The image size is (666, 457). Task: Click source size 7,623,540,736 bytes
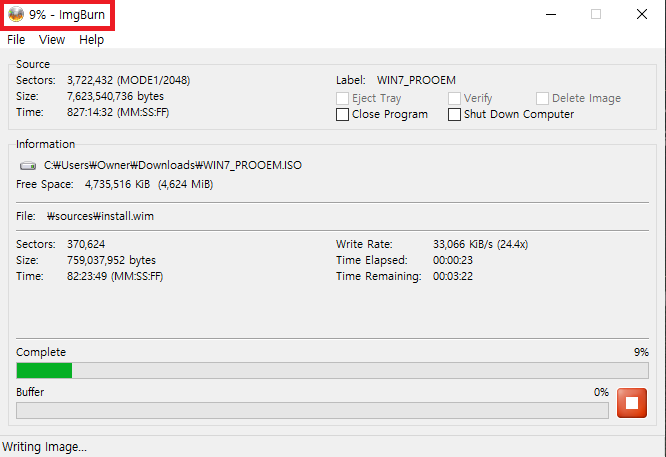pos(115,96)
